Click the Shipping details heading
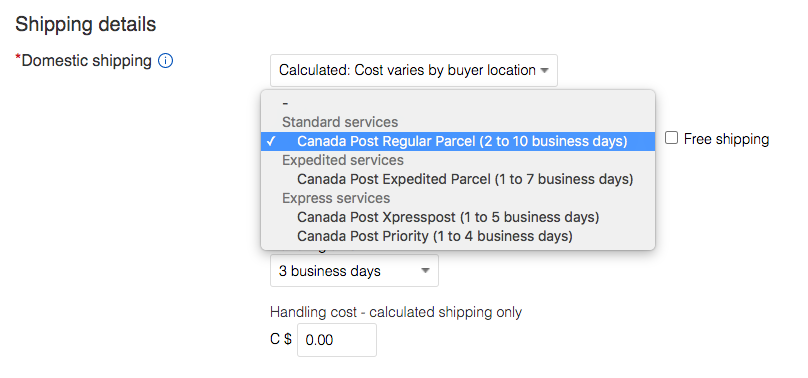 point(86,24)
